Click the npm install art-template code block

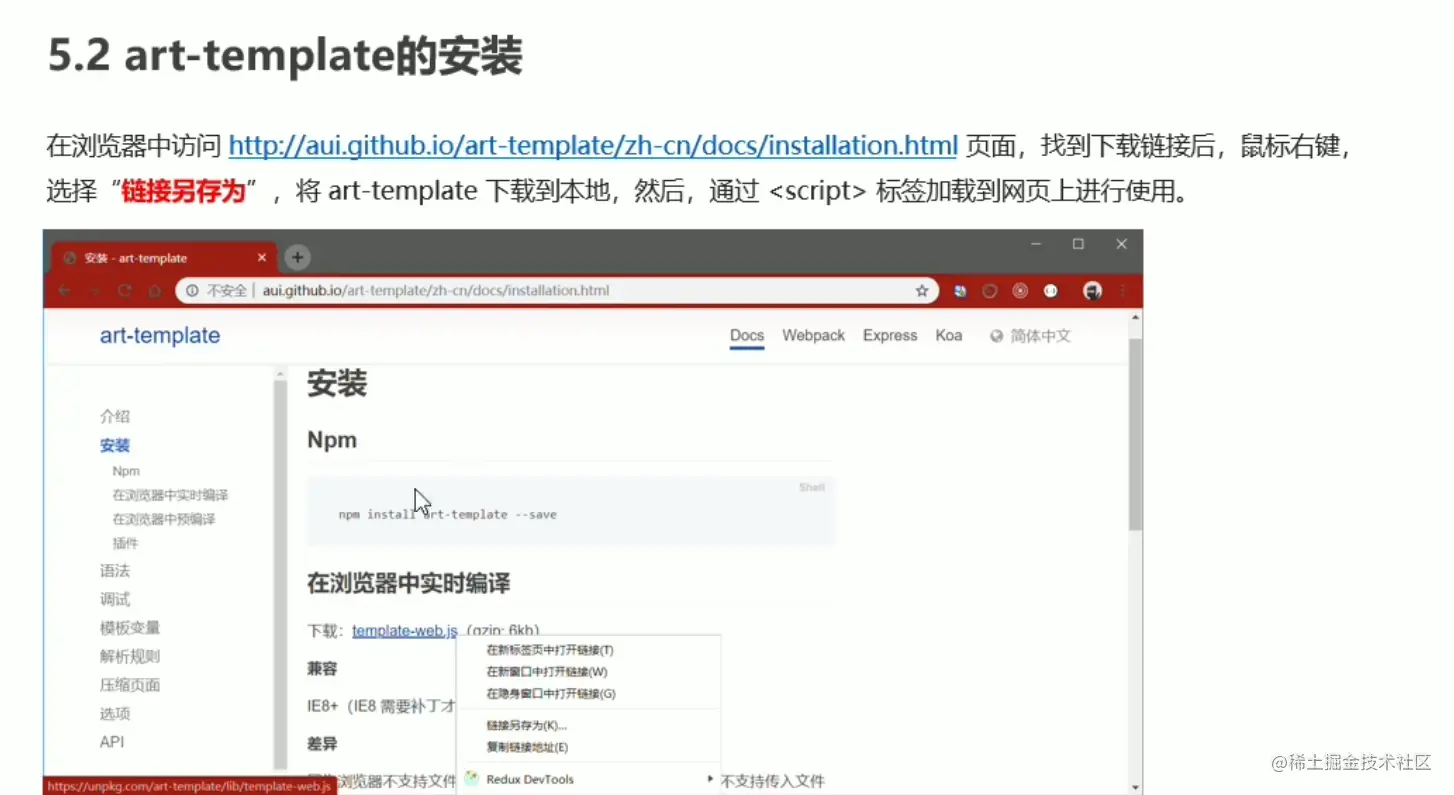pos(571,512)
